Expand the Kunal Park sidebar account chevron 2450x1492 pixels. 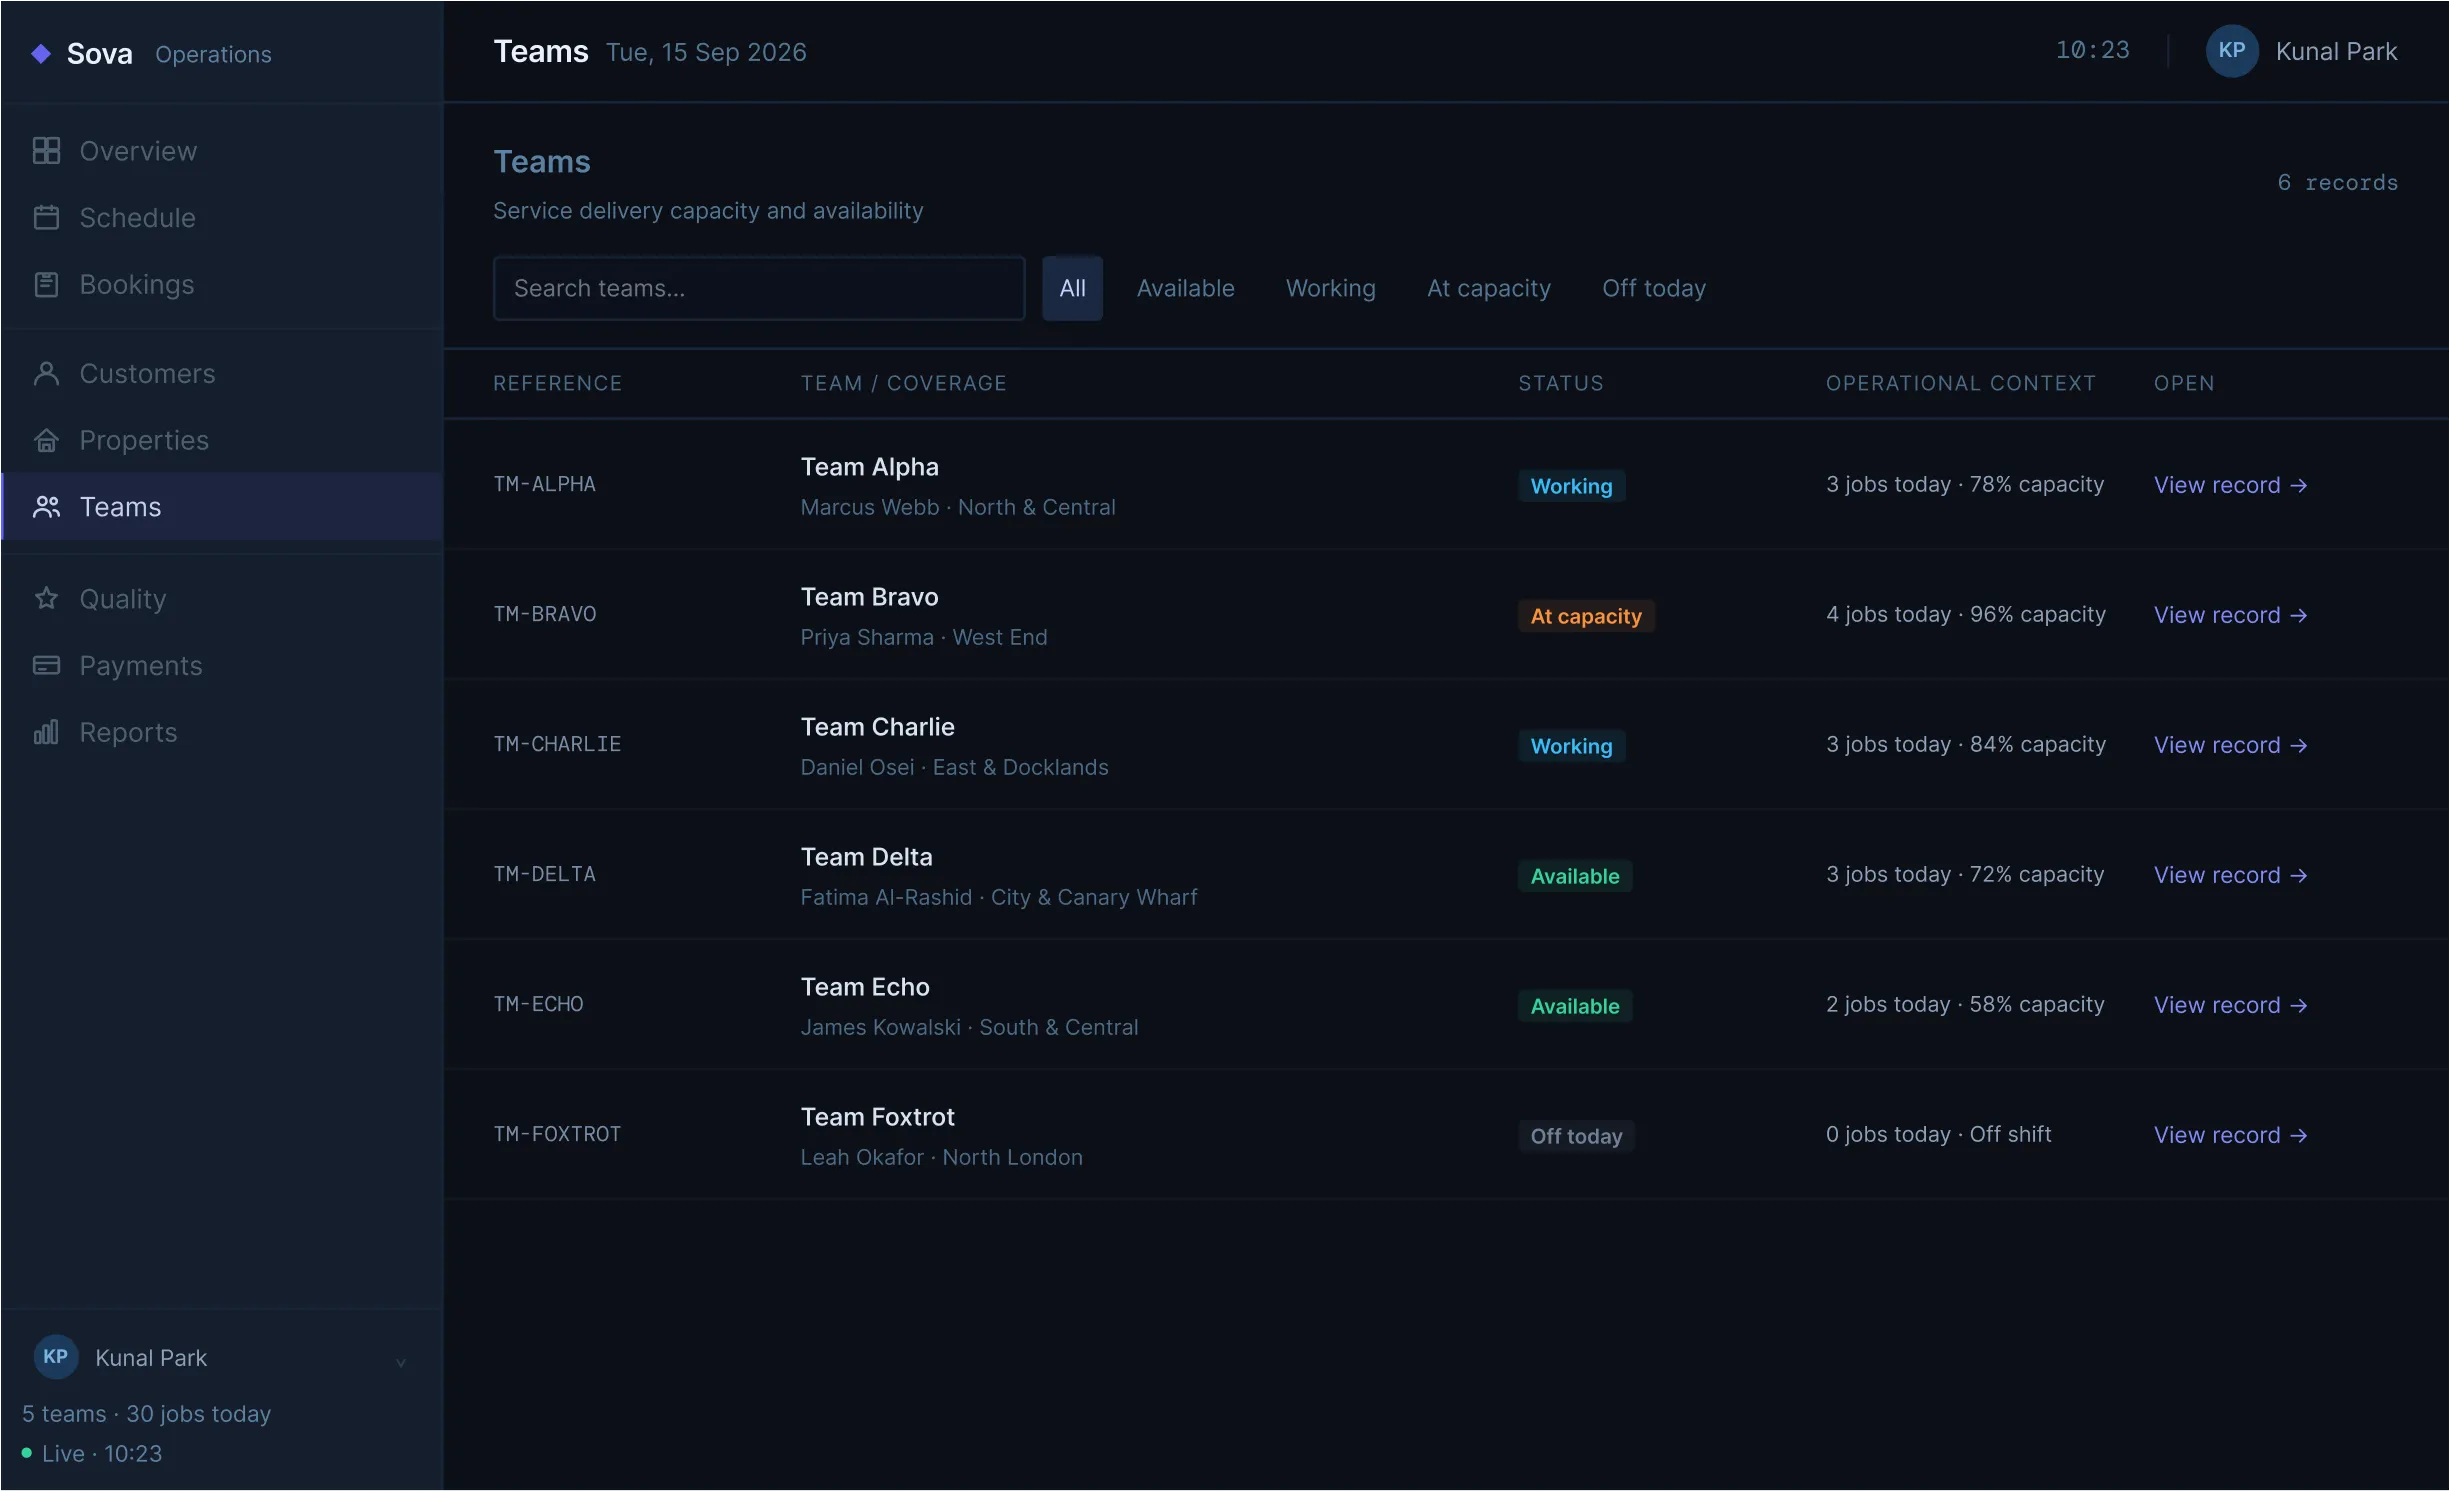click(400, 1362)
